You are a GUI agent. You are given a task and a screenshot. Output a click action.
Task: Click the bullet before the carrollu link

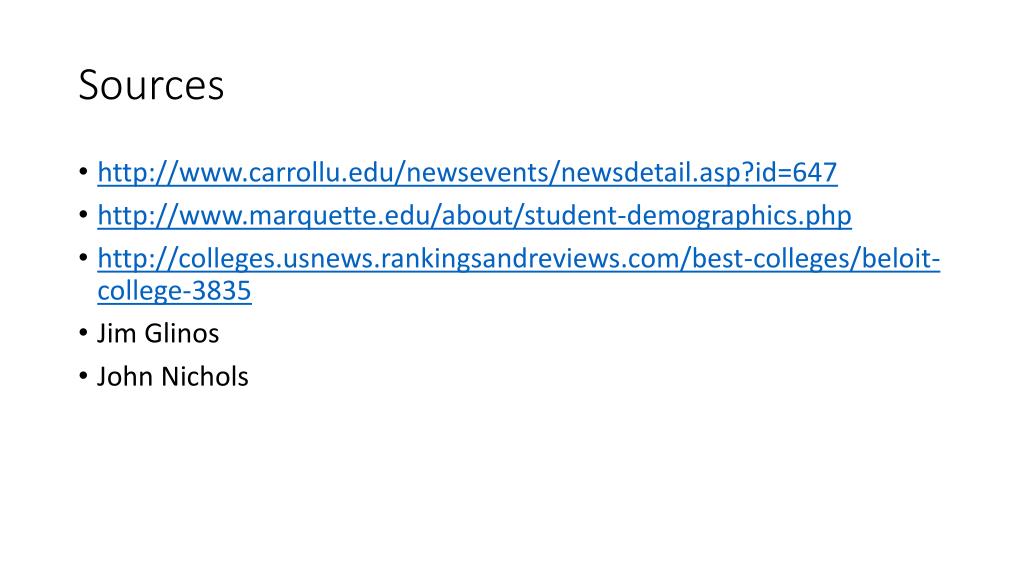coord(83,172)
